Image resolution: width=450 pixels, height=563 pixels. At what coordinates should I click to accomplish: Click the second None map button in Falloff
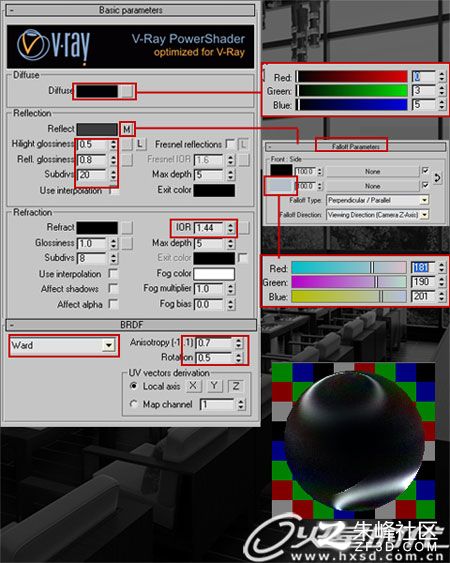[372, 186]
